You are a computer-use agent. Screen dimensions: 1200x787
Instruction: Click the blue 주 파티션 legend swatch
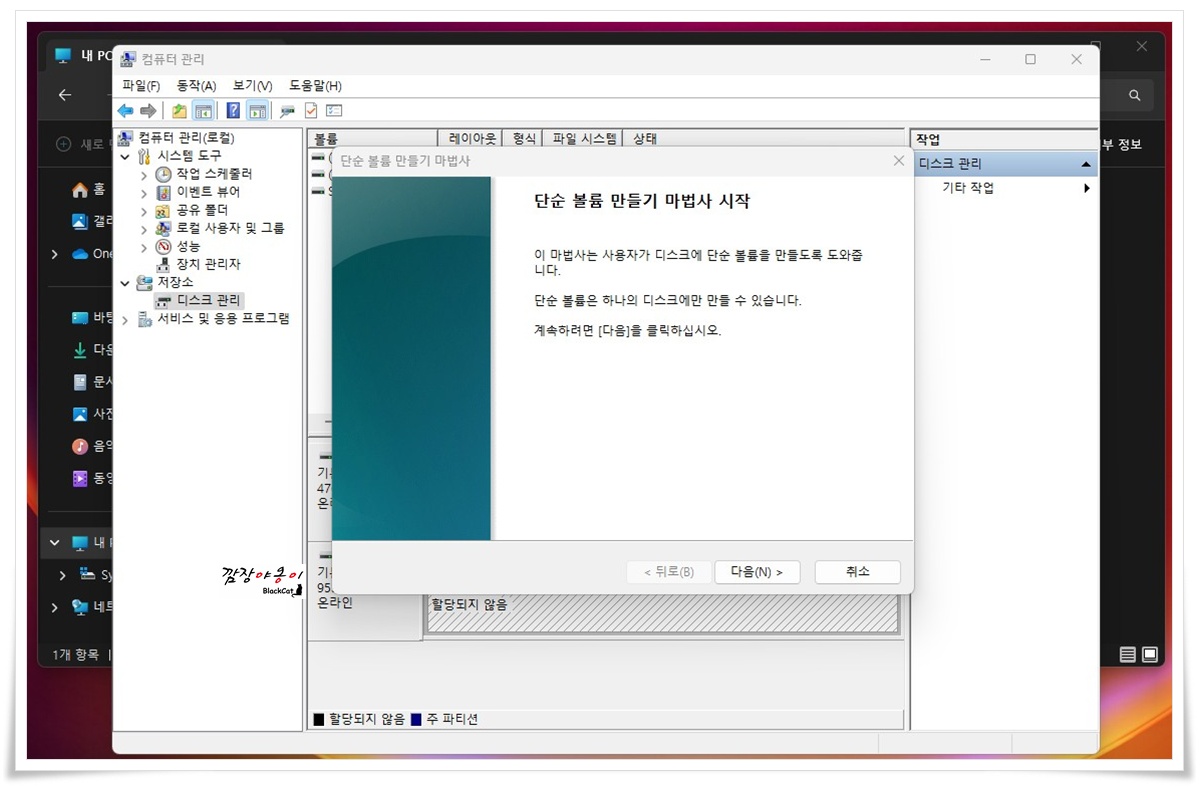416,719
